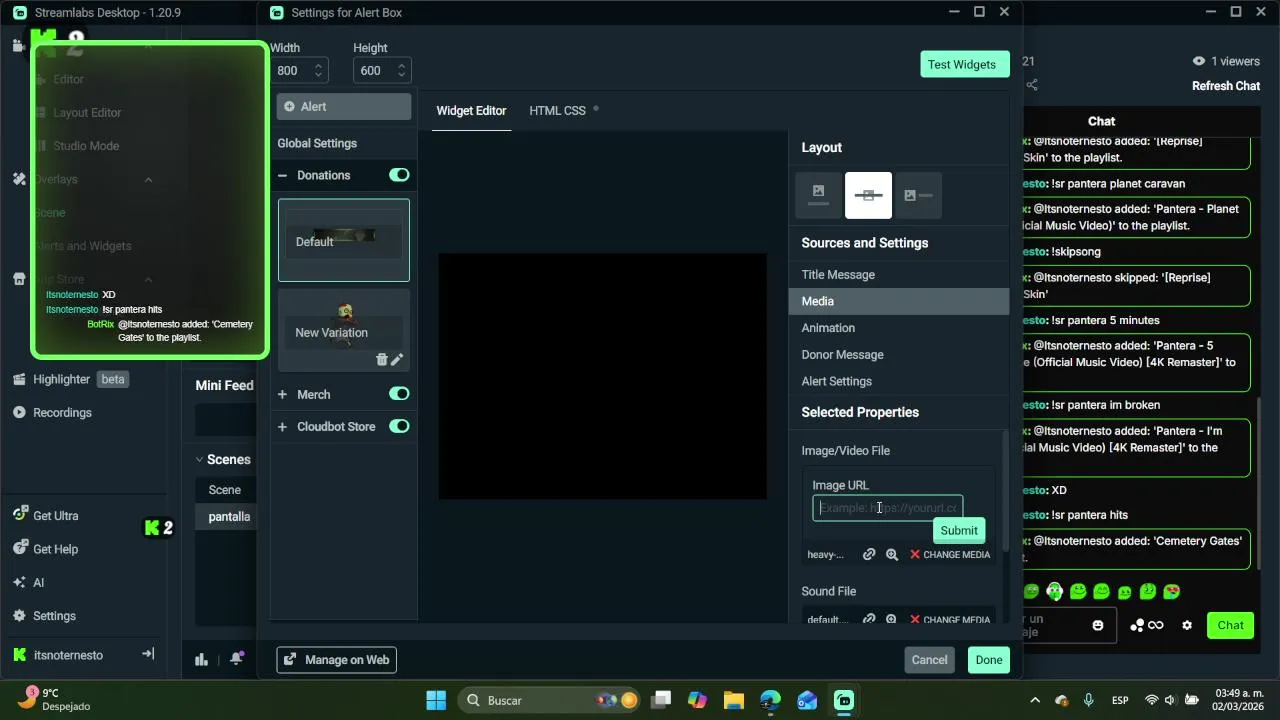Click the Get Ultra icon

click(x=19, y=515)
